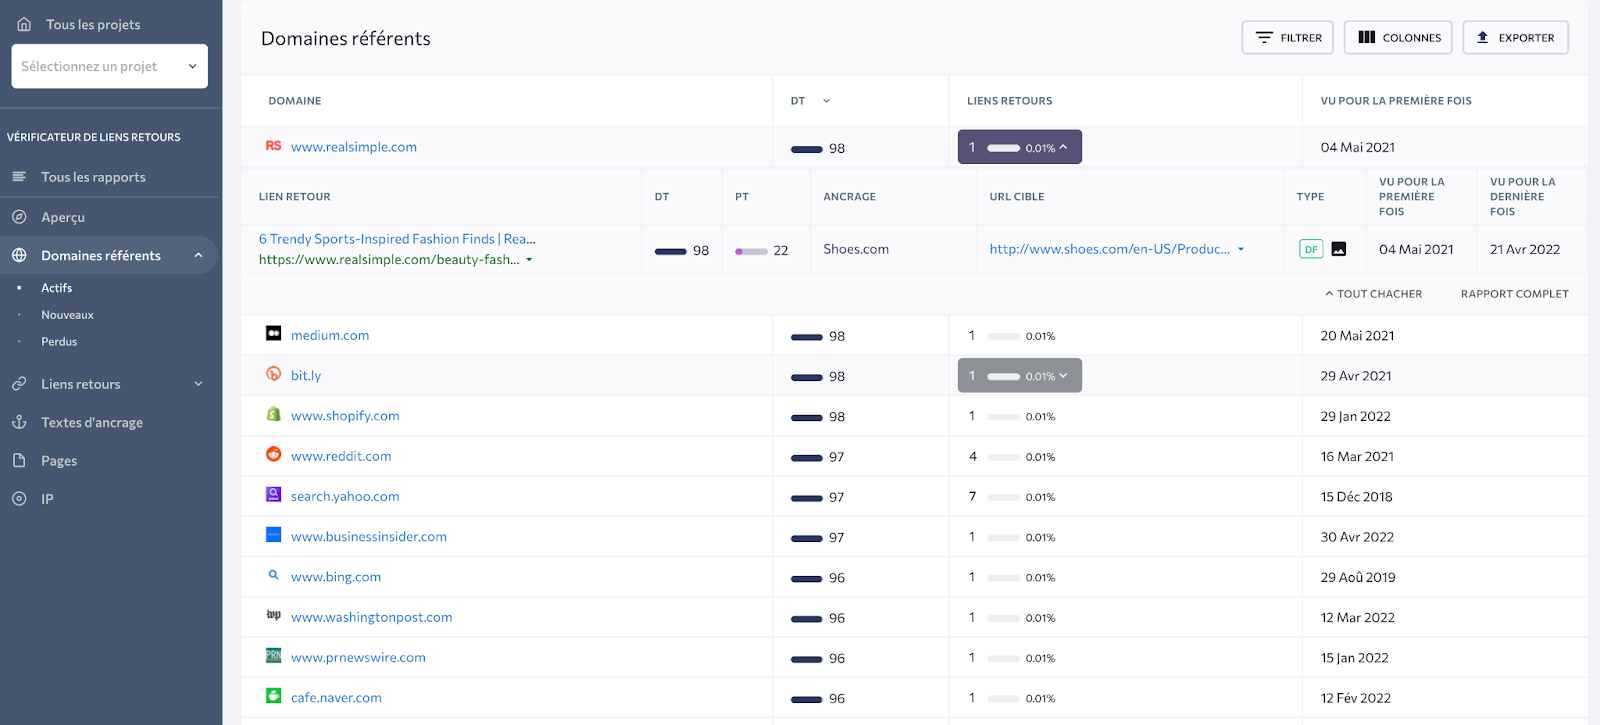
Task: Click the Liens retours column header
Action: click(1010, 101)
